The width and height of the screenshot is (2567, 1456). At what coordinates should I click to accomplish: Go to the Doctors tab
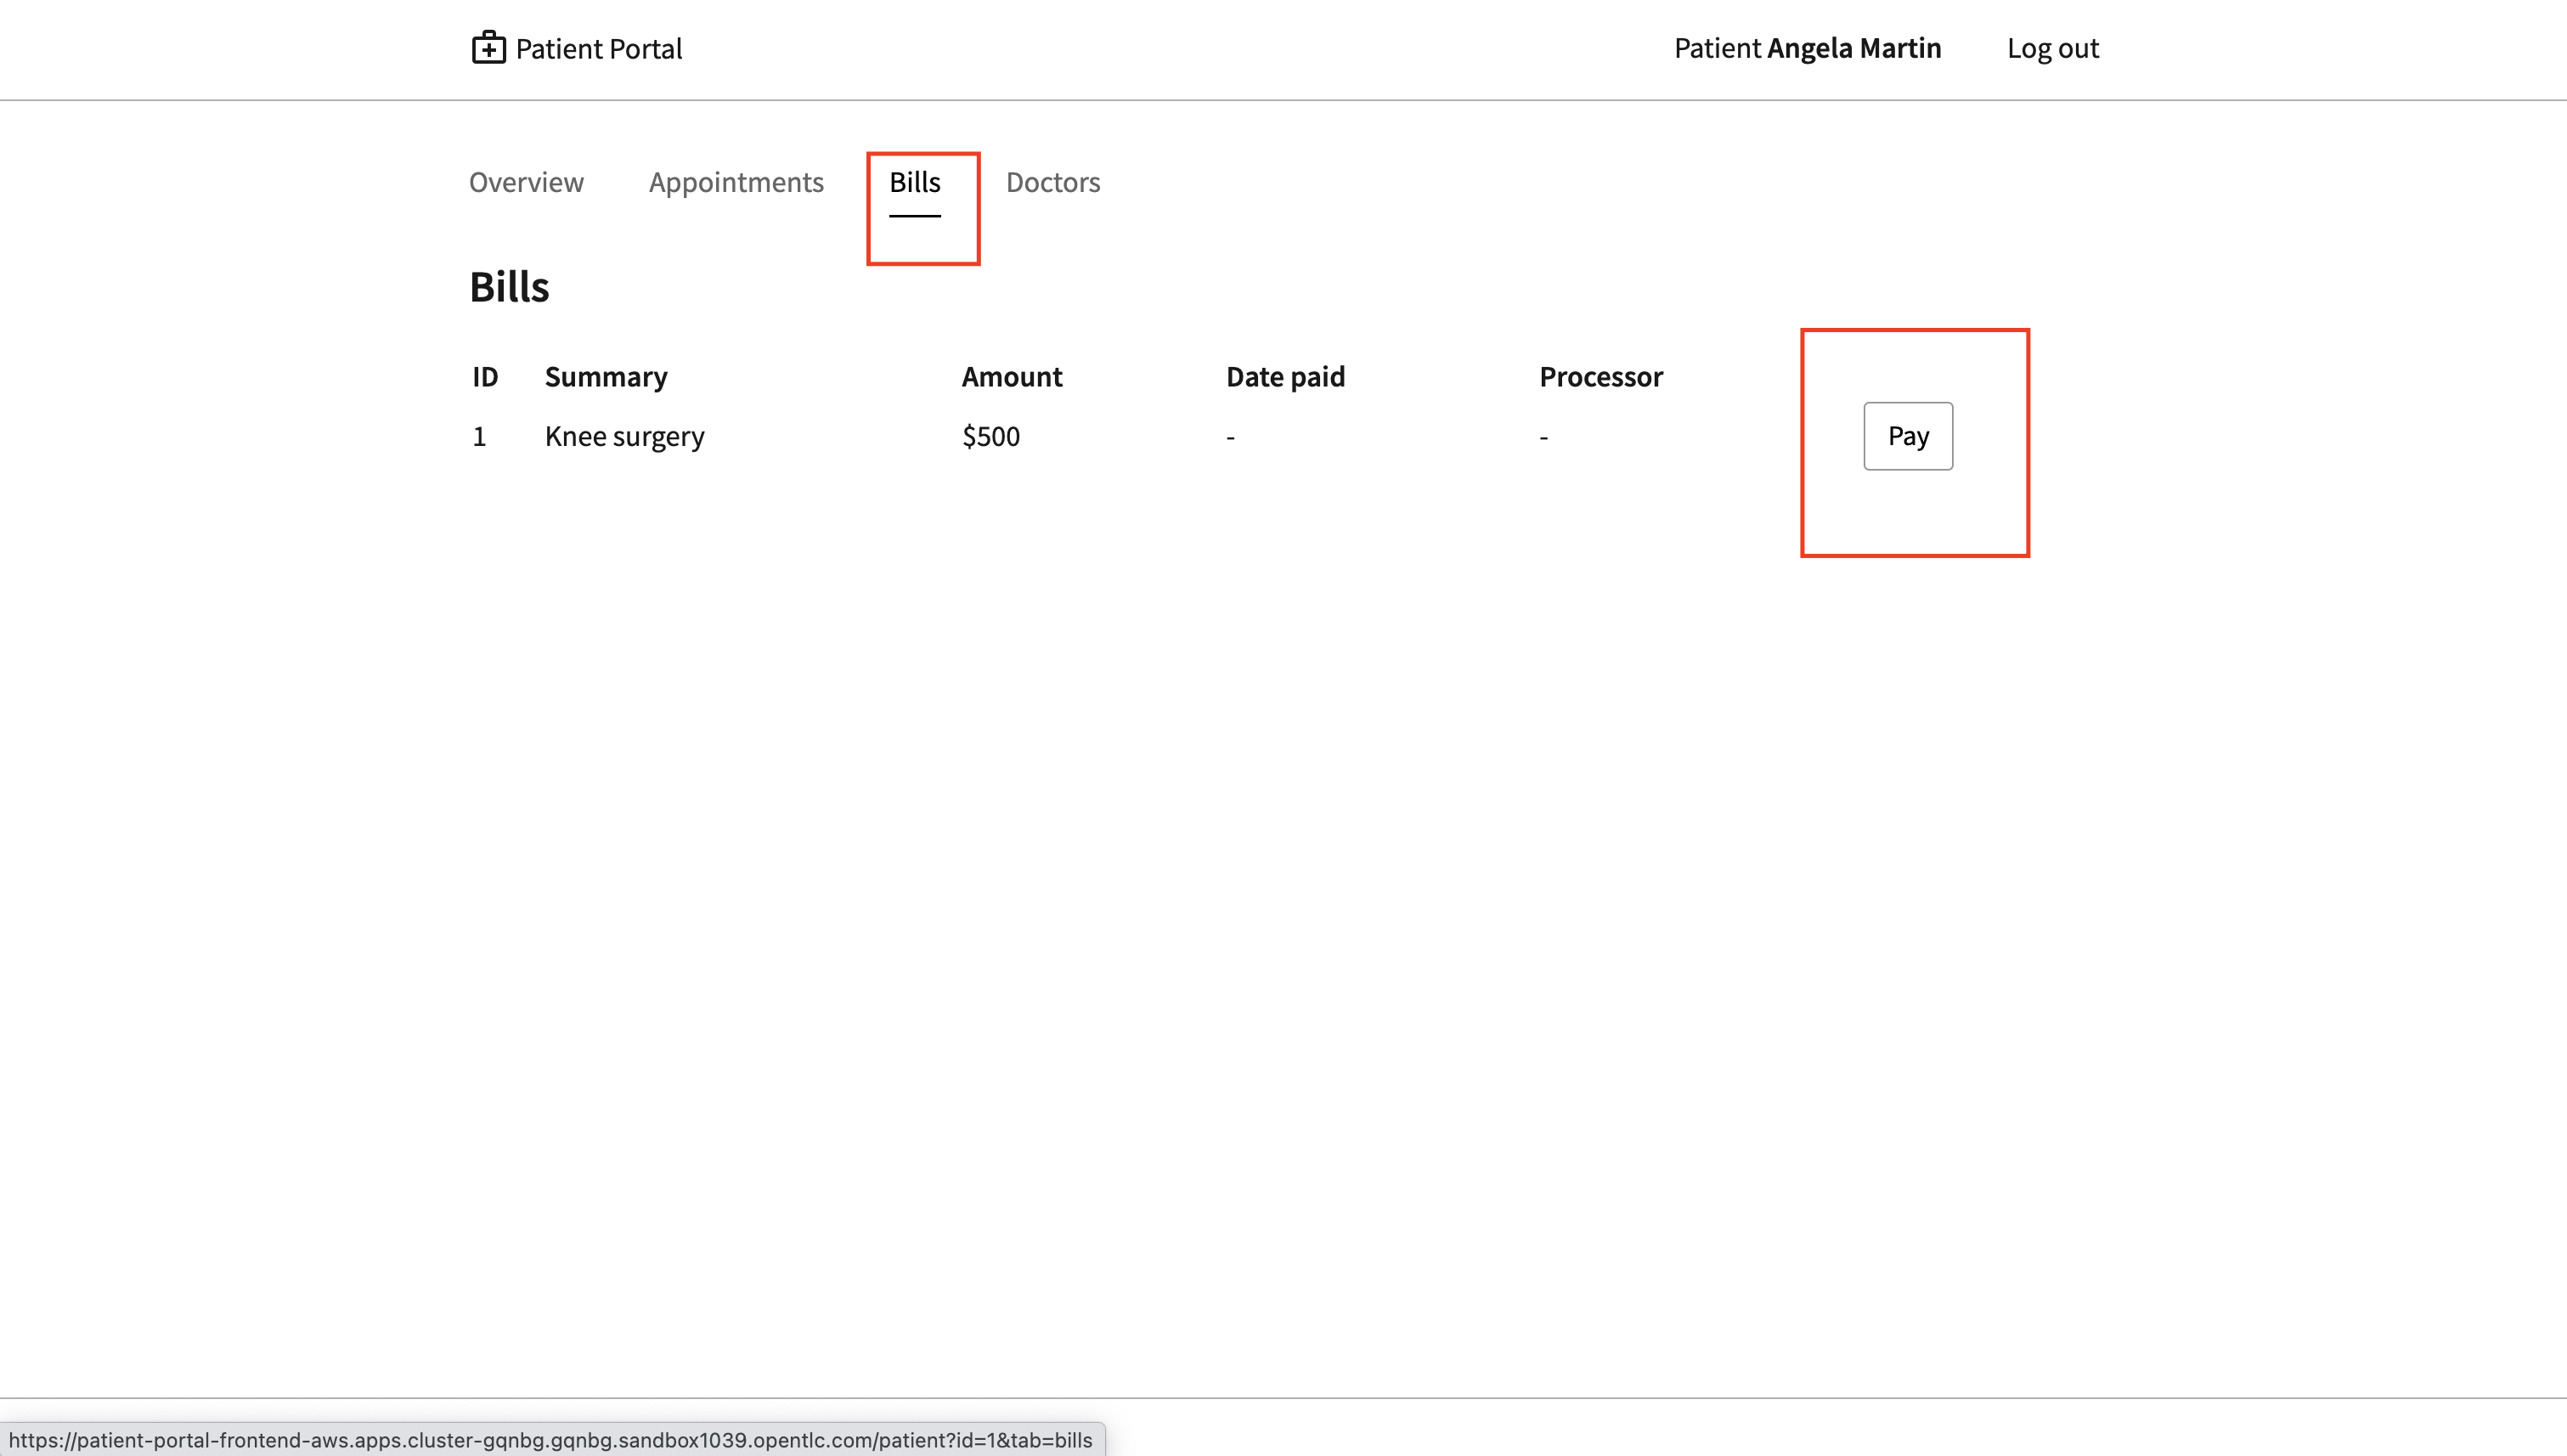click(x=1053, y=182)
